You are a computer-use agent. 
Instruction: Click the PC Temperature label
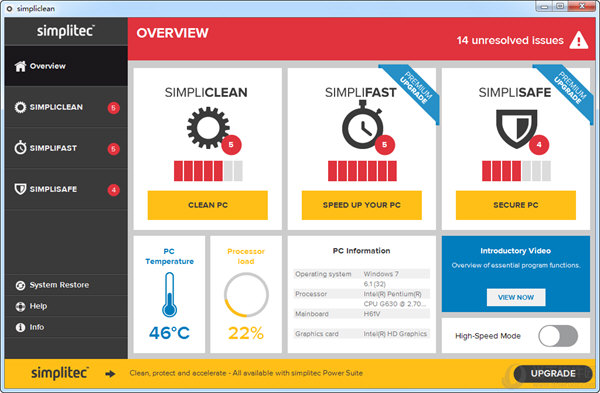tap(170, 256)
